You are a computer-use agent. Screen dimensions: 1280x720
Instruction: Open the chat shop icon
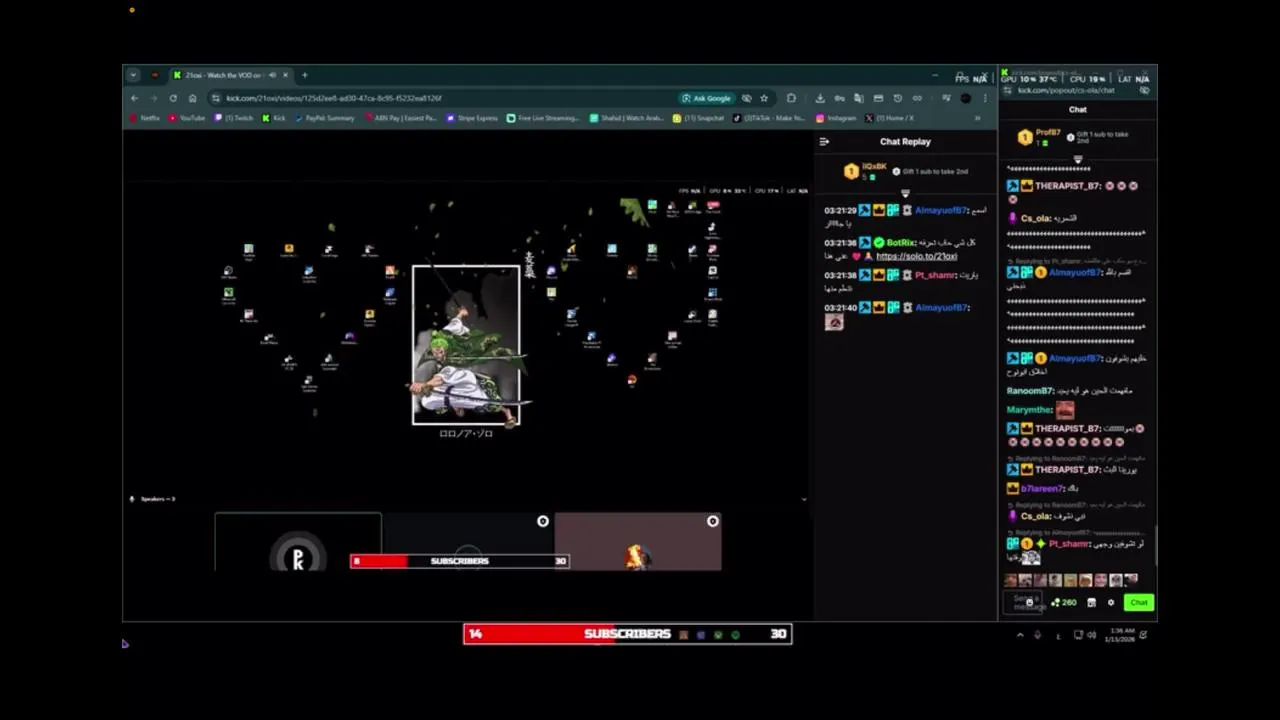click(1091, 602)
